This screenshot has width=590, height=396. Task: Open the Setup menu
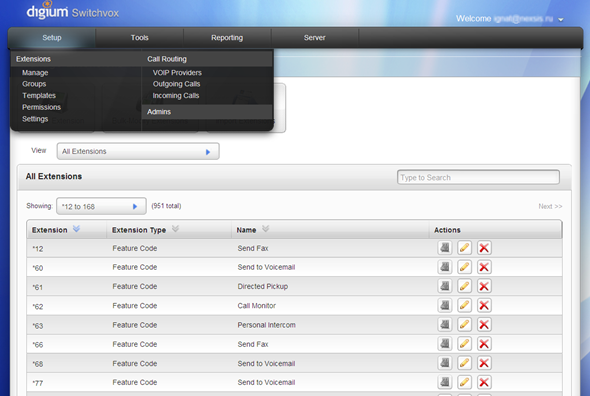[x=52, y=38]
